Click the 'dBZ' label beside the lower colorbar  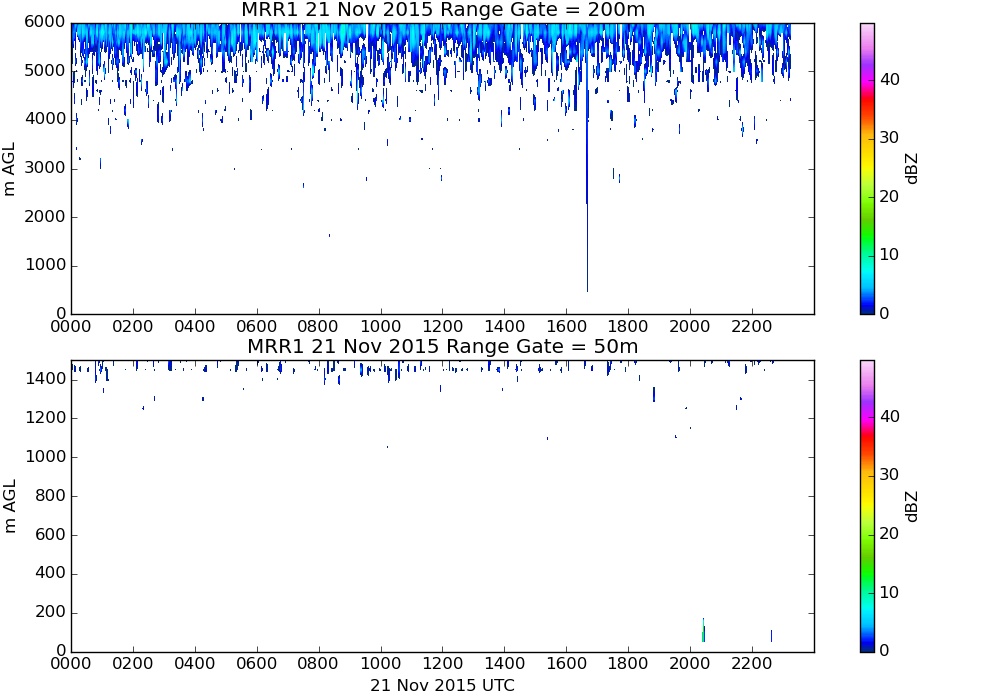click(x=911, y=506)
